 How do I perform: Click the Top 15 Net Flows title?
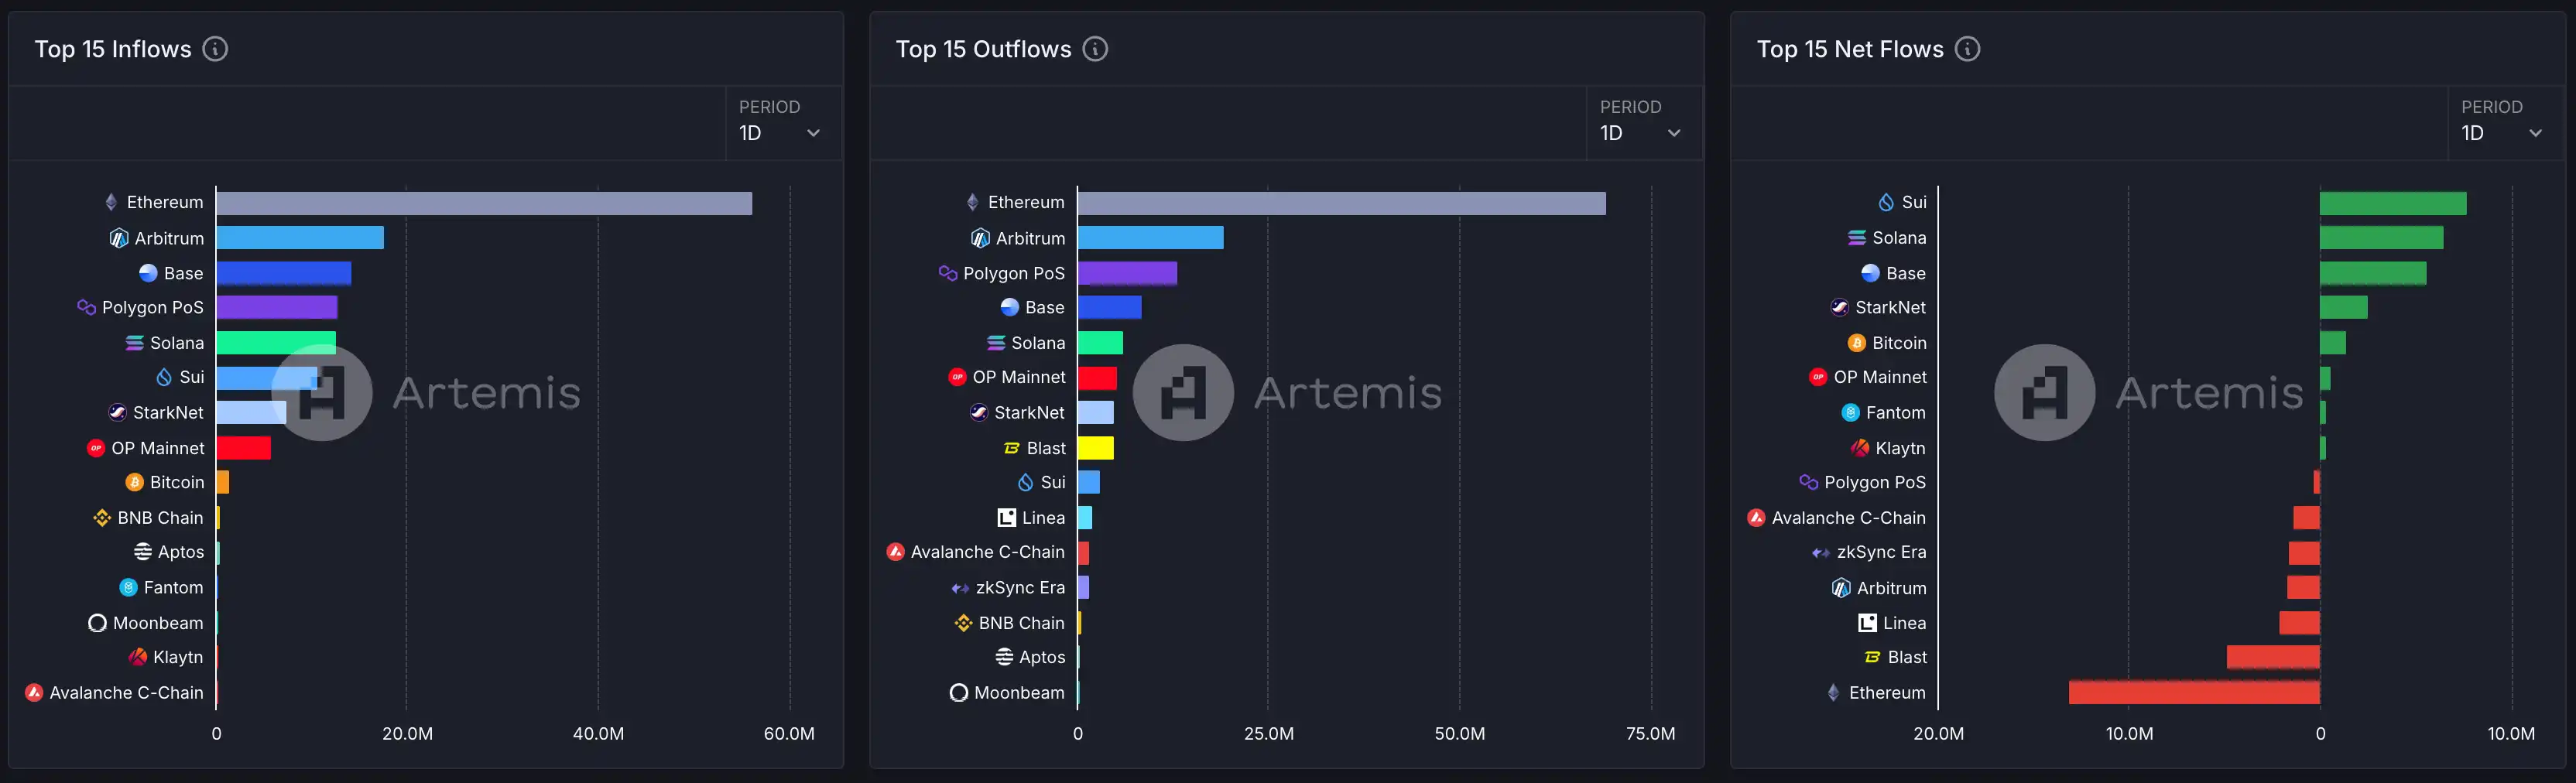click(x=1849, y=49)
